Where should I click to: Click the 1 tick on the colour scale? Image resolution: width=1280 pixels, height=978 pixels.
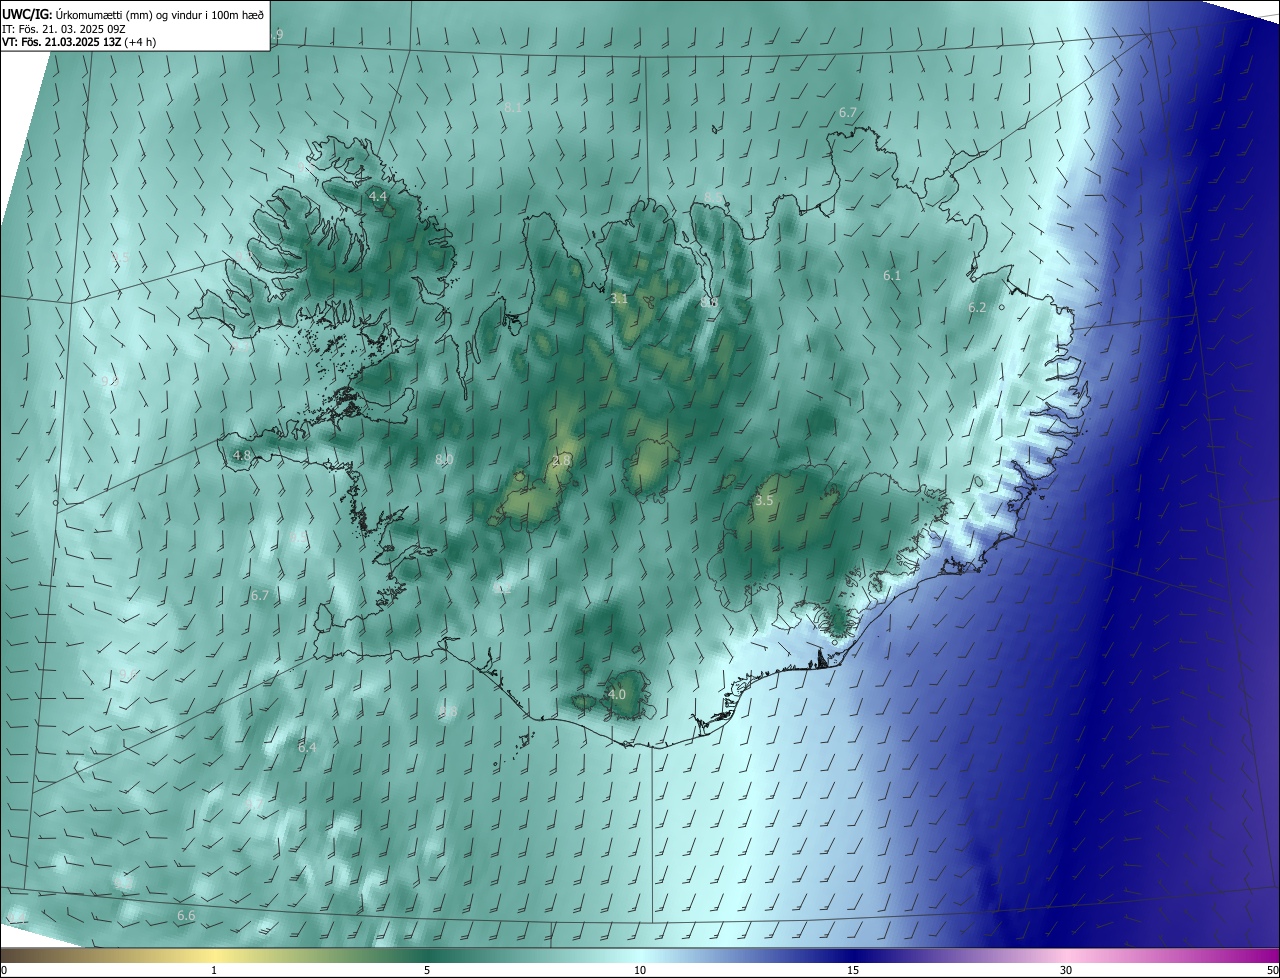click(x=214, y=970)
